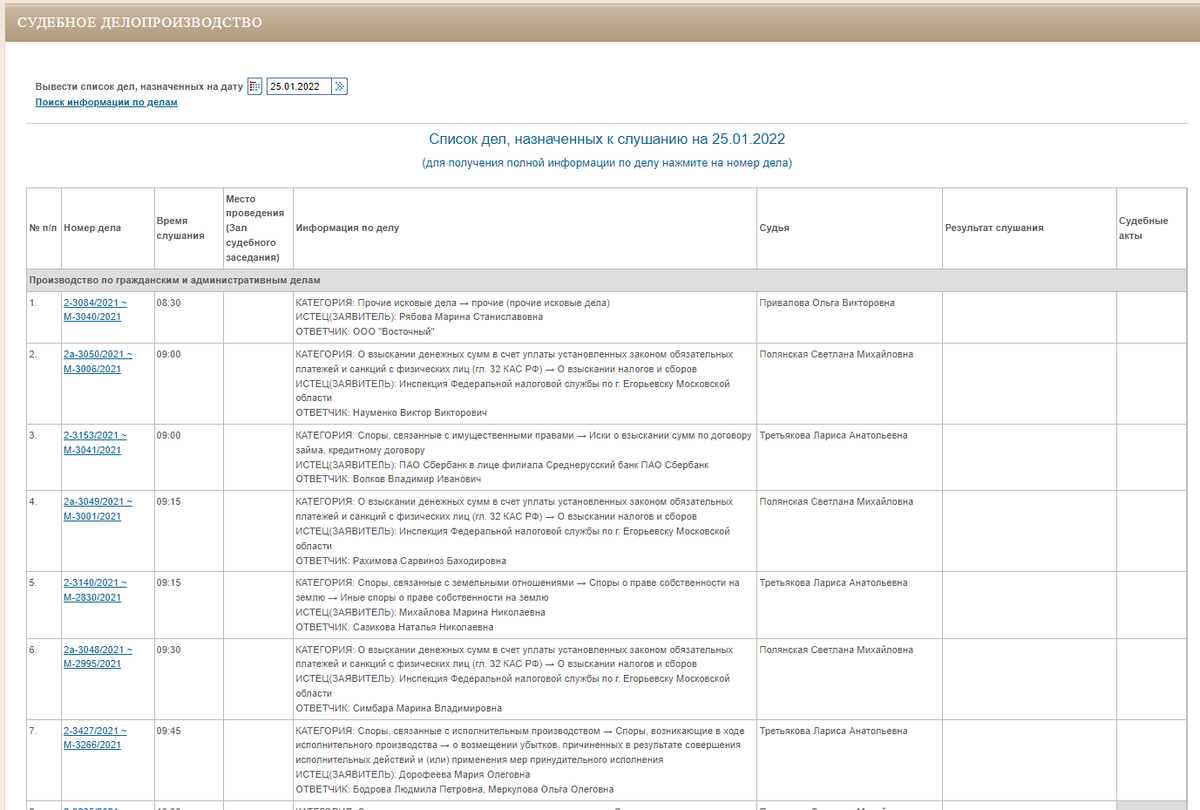Viewport: 1200px width, 810px height.
Task: Open the 'Поиск информации по делам' link
Action: coord(106,102)
